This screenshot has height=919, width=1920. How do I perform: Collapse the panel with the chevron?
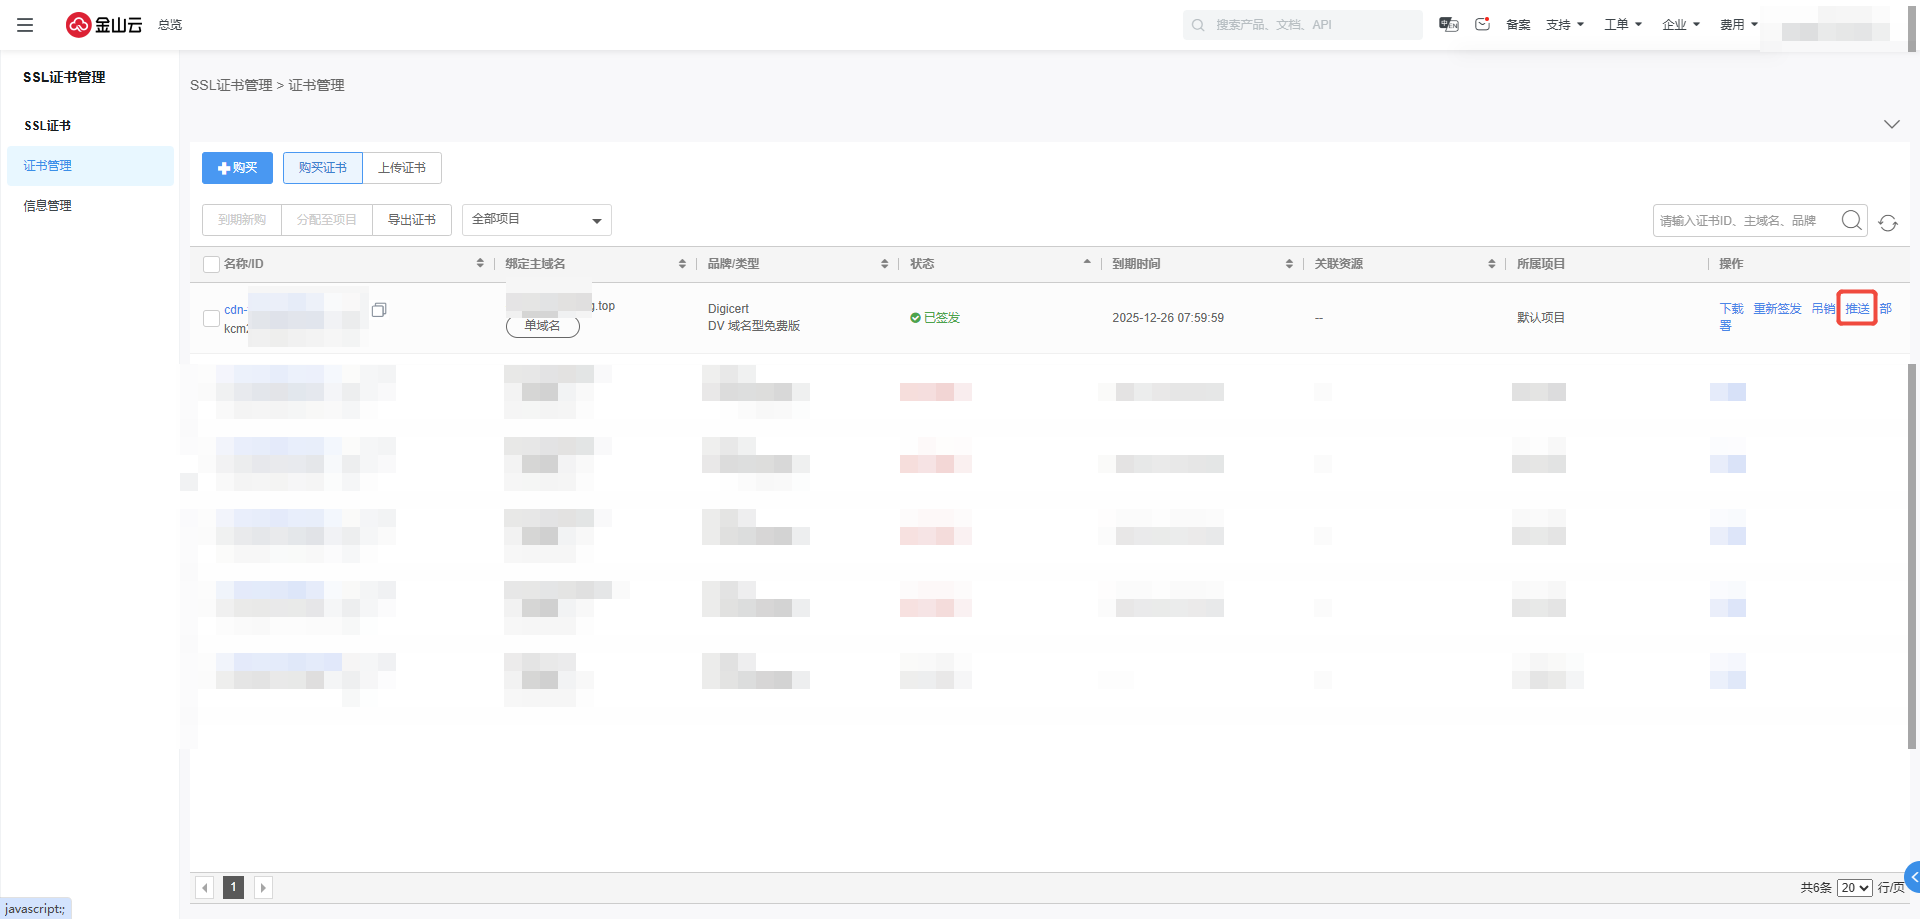(x=1891, y=124)
